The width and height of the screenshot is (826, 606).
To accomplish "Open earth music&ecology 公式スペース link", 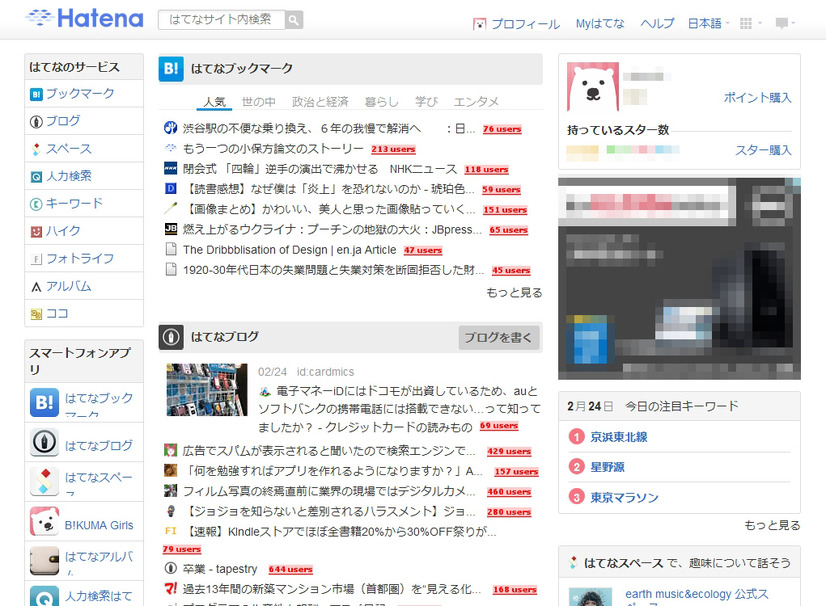I will tap(696, 599).
